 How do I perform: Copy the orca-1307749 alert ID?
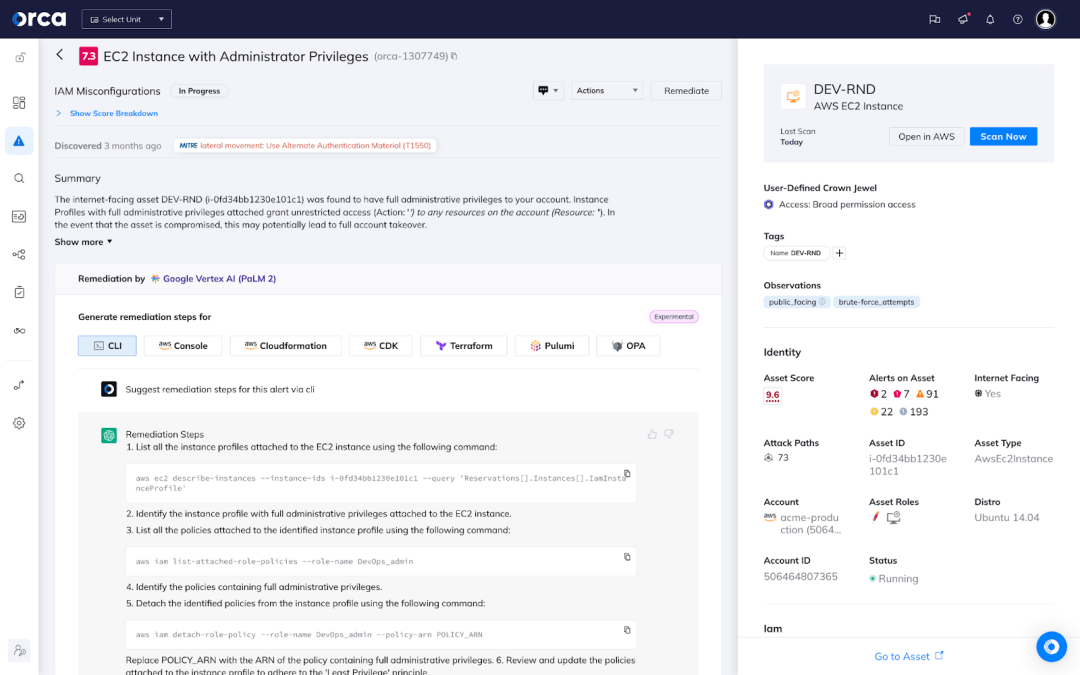click(454, 56)
